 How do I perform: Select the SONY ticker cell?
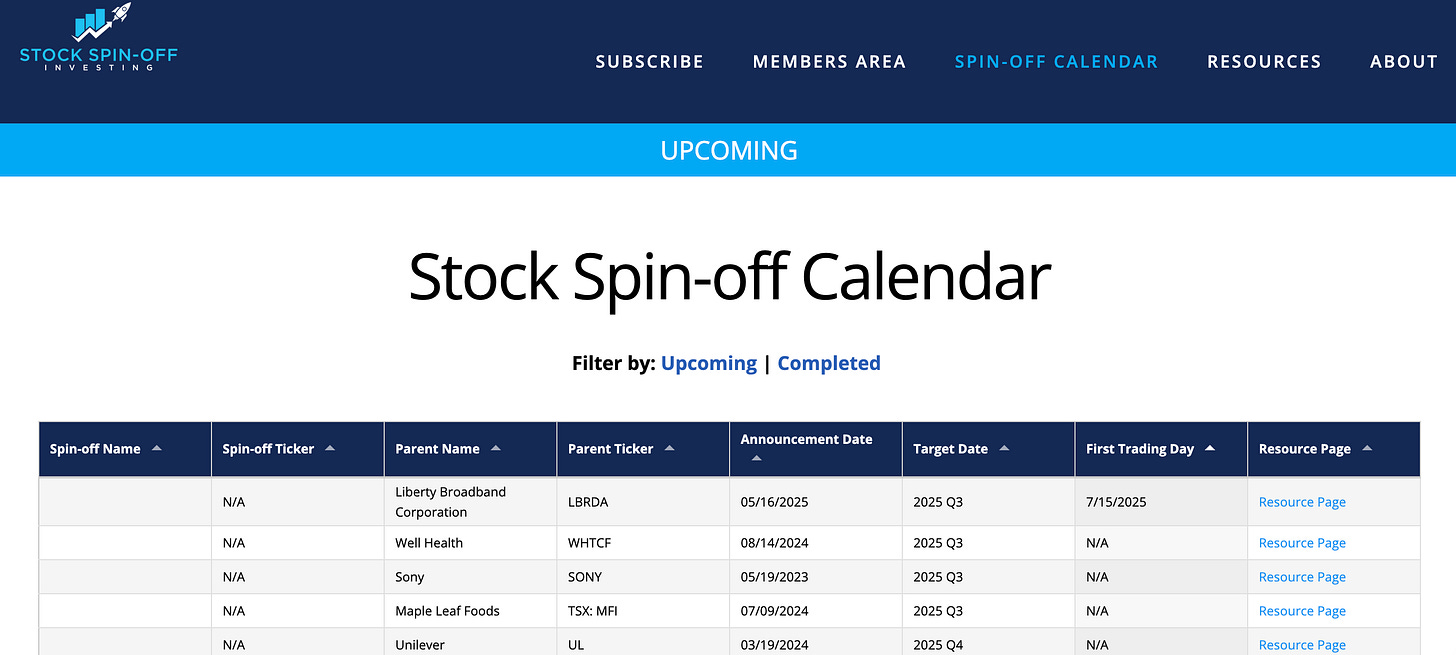click(643, 577)
